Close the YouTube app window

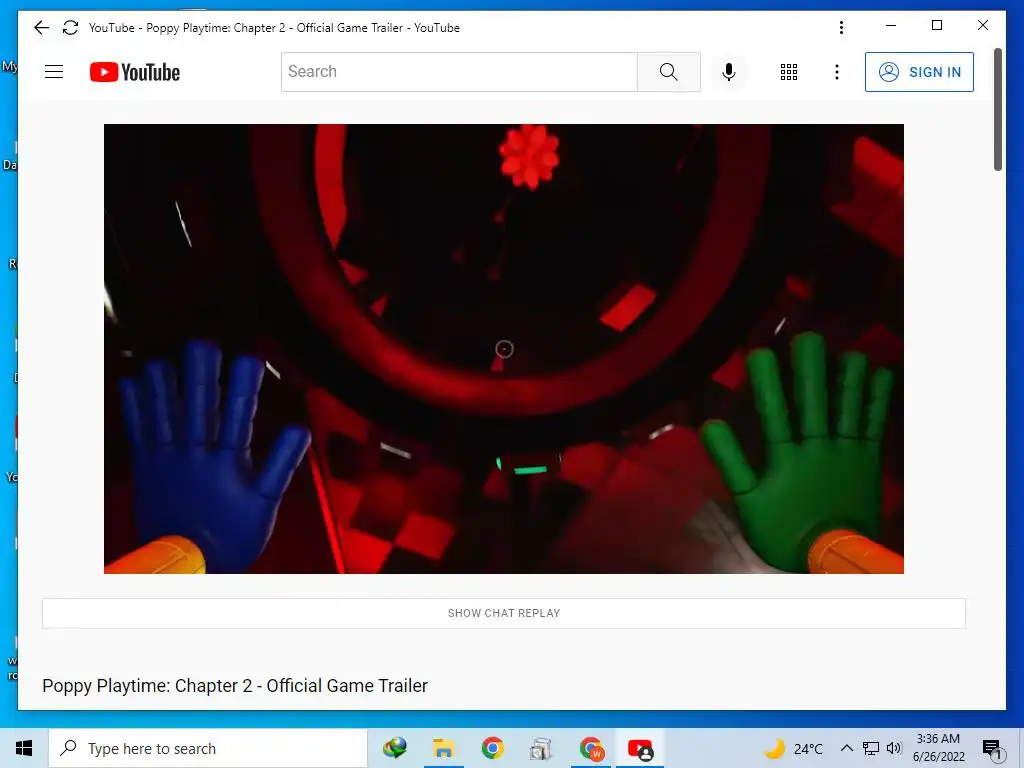983,25
